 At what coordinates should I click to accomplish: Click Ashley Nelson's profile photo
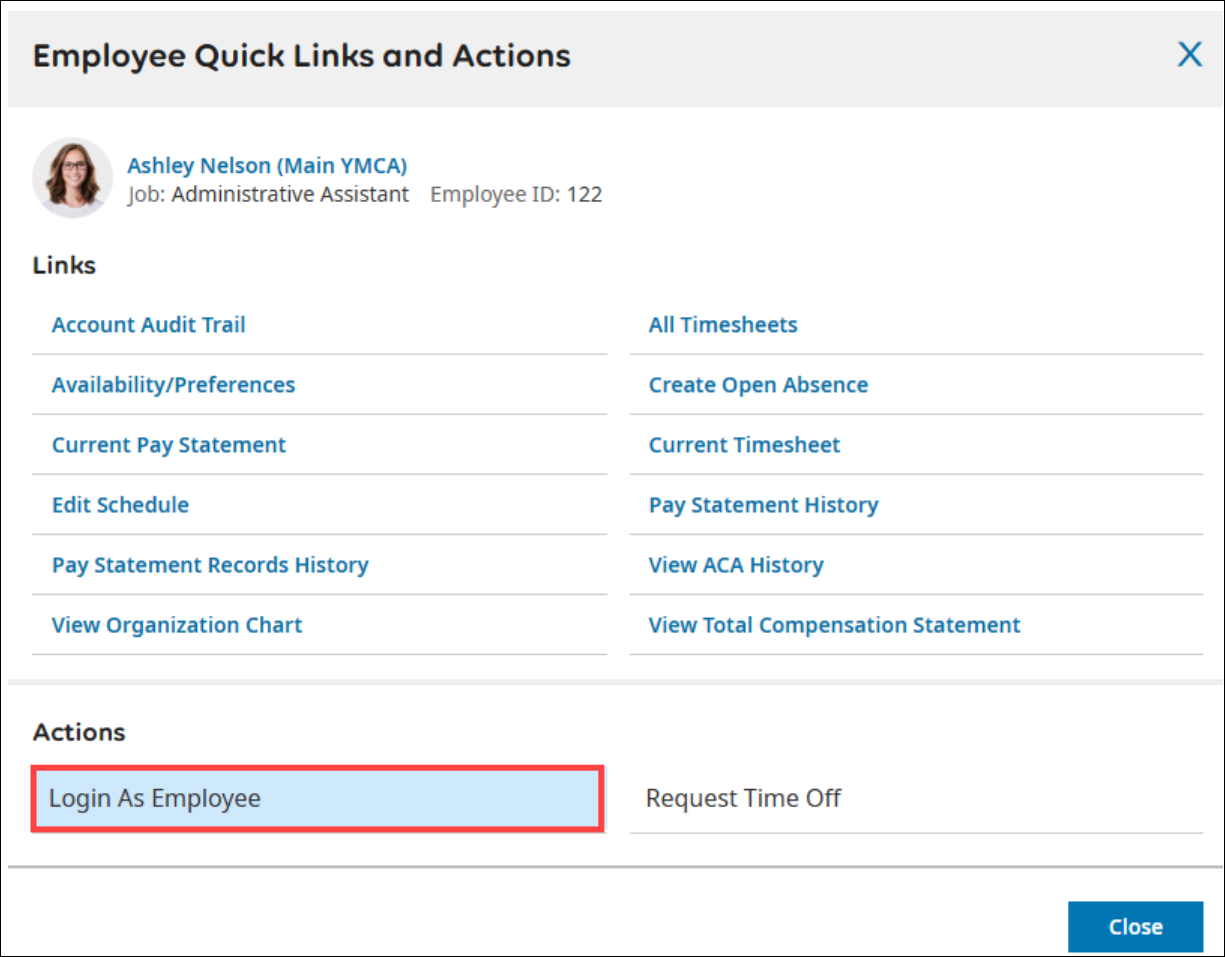coord(72,178)
